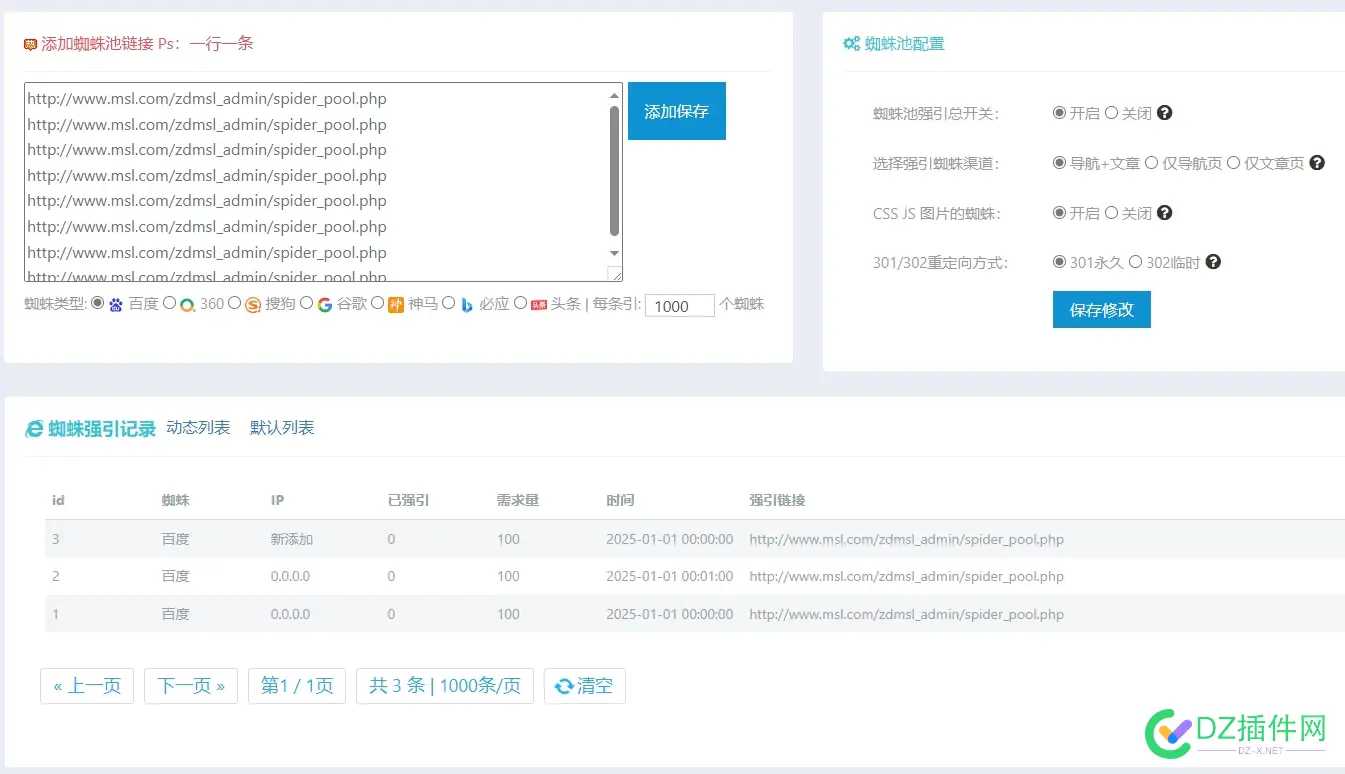
Task: Click the 添加保存 button
Action: (x=676, y=111)
